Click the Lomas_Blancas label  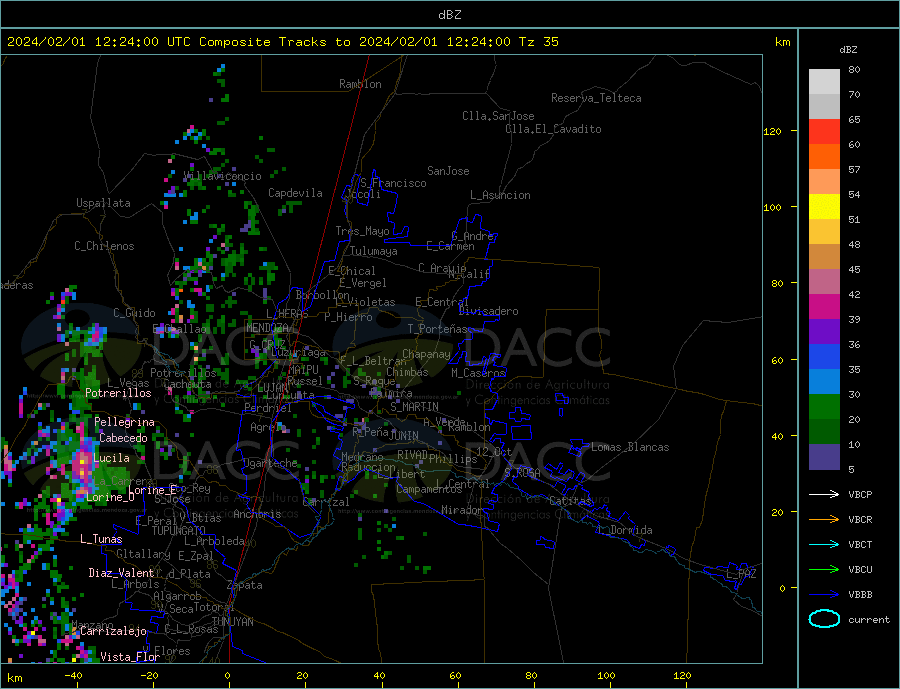click(630, 447)
